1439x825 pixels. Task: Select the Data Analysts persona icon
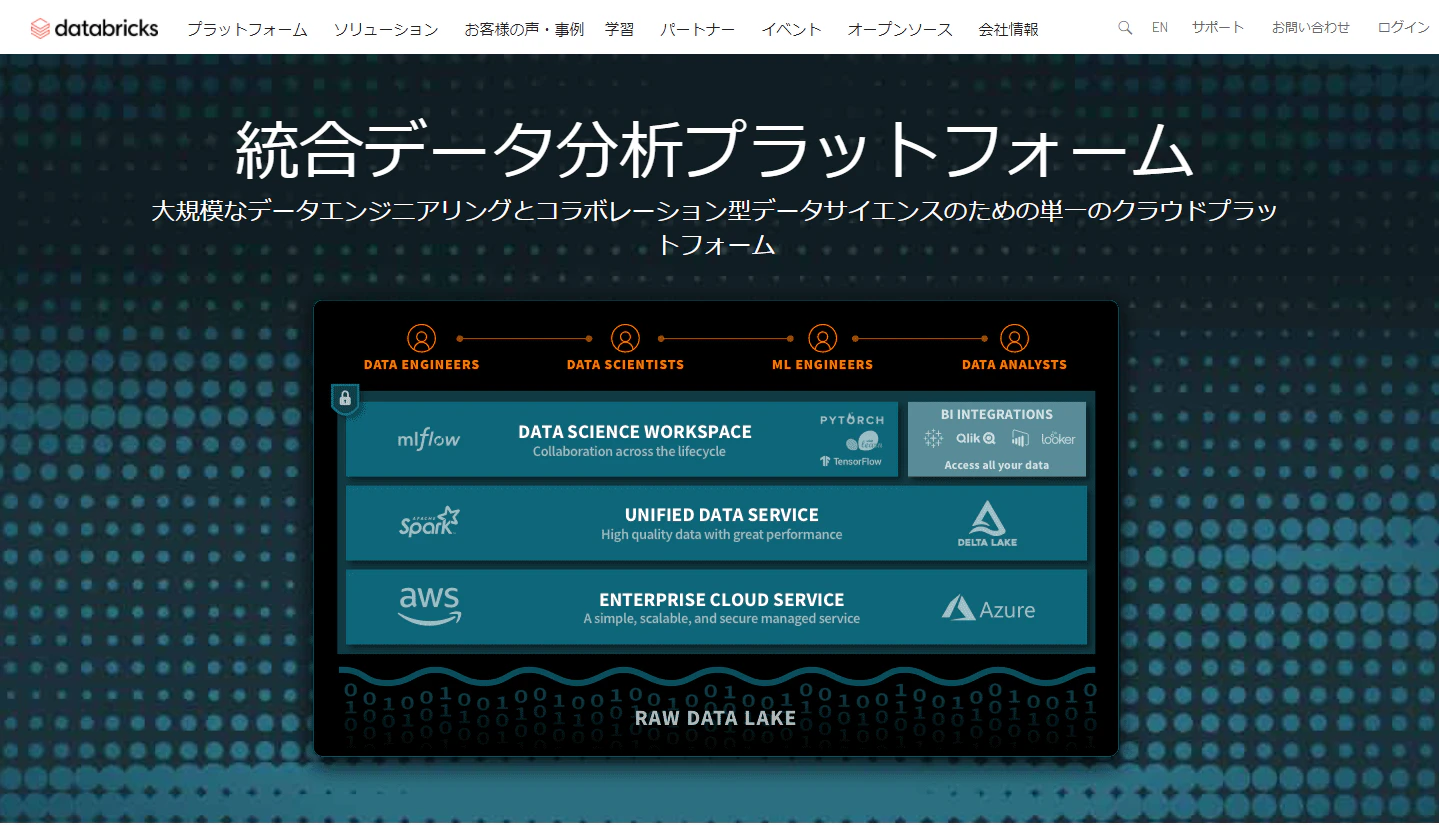[1014, 339]
